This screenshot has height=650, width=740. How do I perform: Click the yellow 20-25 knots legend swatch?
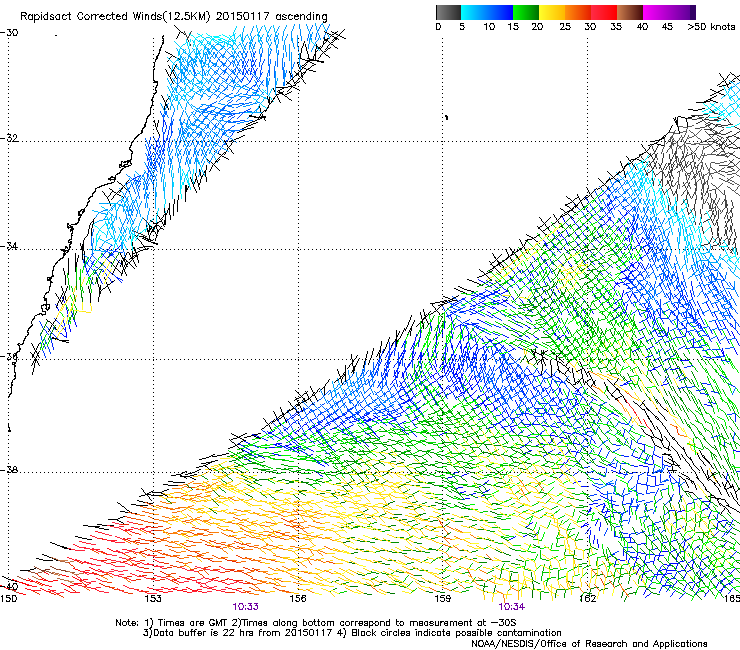[552, 12]
